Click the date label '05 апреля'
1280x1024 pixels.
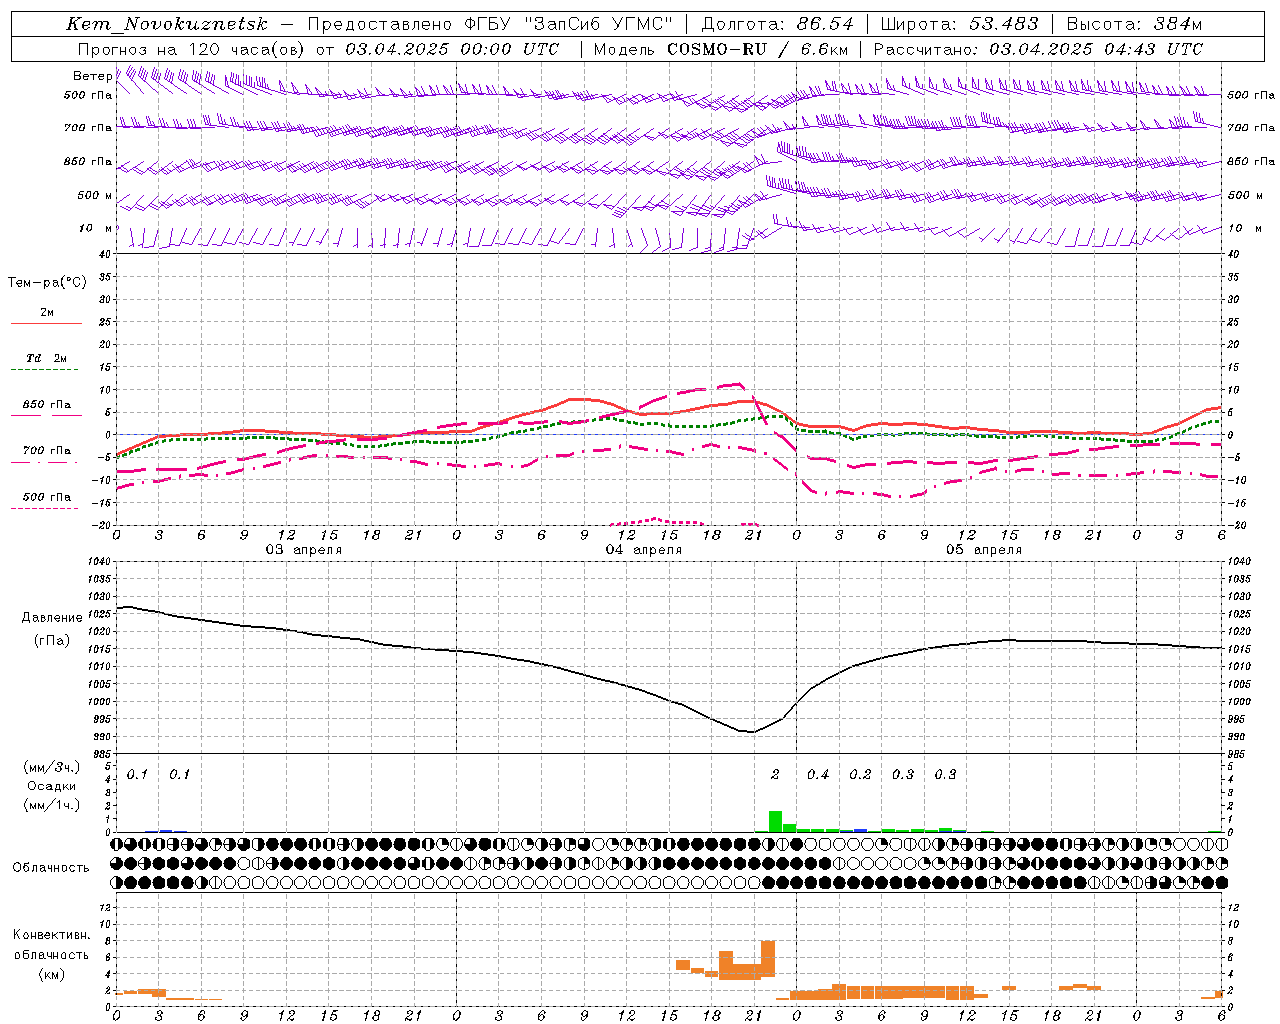(x=984, y=550)
